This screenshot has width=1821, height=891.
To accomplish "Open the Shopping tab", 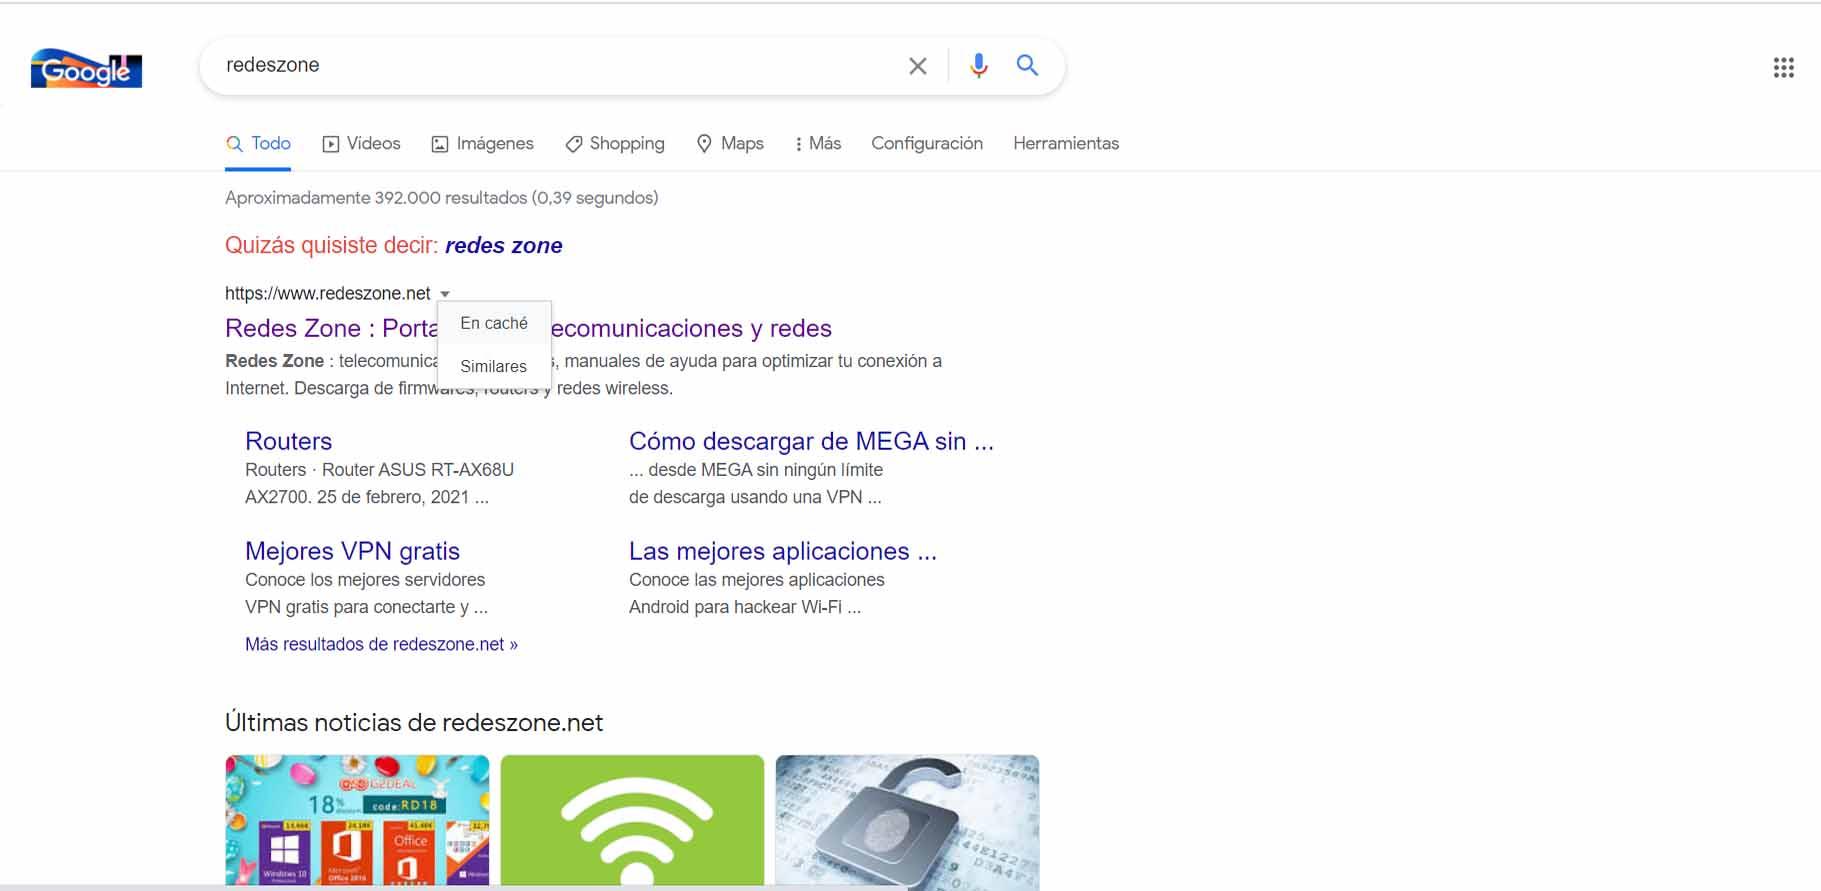I will (614, 144).
